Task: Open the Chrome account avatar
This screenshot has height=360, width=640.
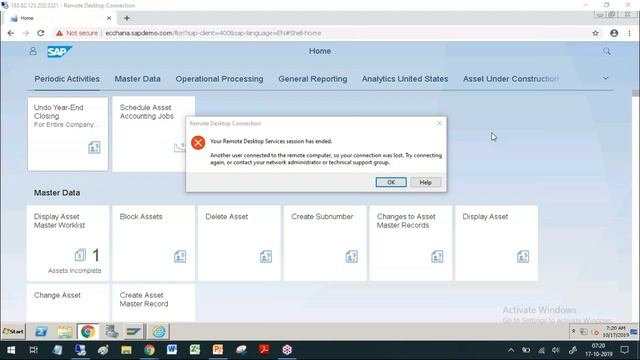Action: [x=614, y=33]
